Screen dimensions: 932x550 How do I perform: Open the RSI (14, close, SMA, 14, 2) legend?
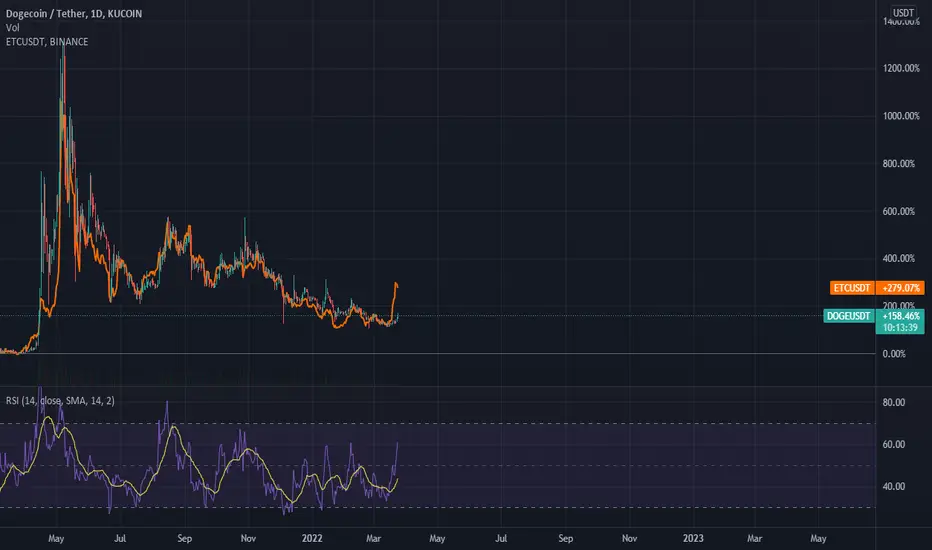(60, 401)
